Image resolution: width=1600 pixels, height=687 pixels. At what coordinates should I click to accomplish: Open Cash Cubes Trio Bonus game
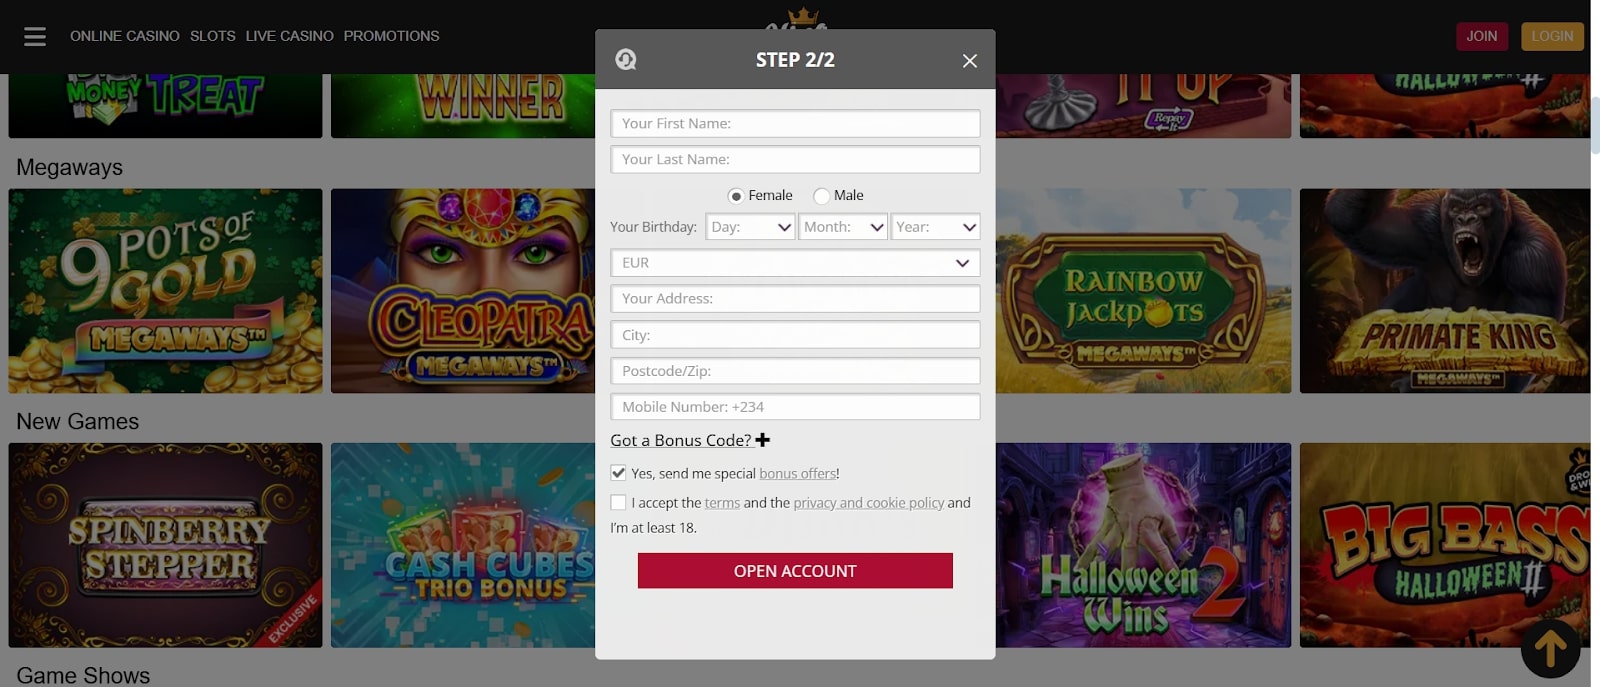[463, 545]
